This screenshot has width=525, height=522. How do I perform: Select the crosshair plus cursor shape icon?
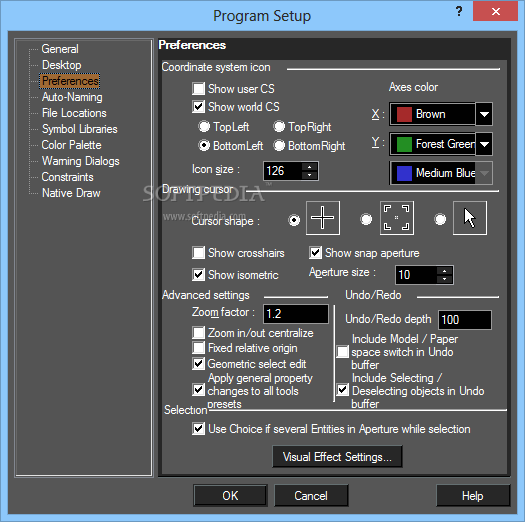[x=323, y=218]
